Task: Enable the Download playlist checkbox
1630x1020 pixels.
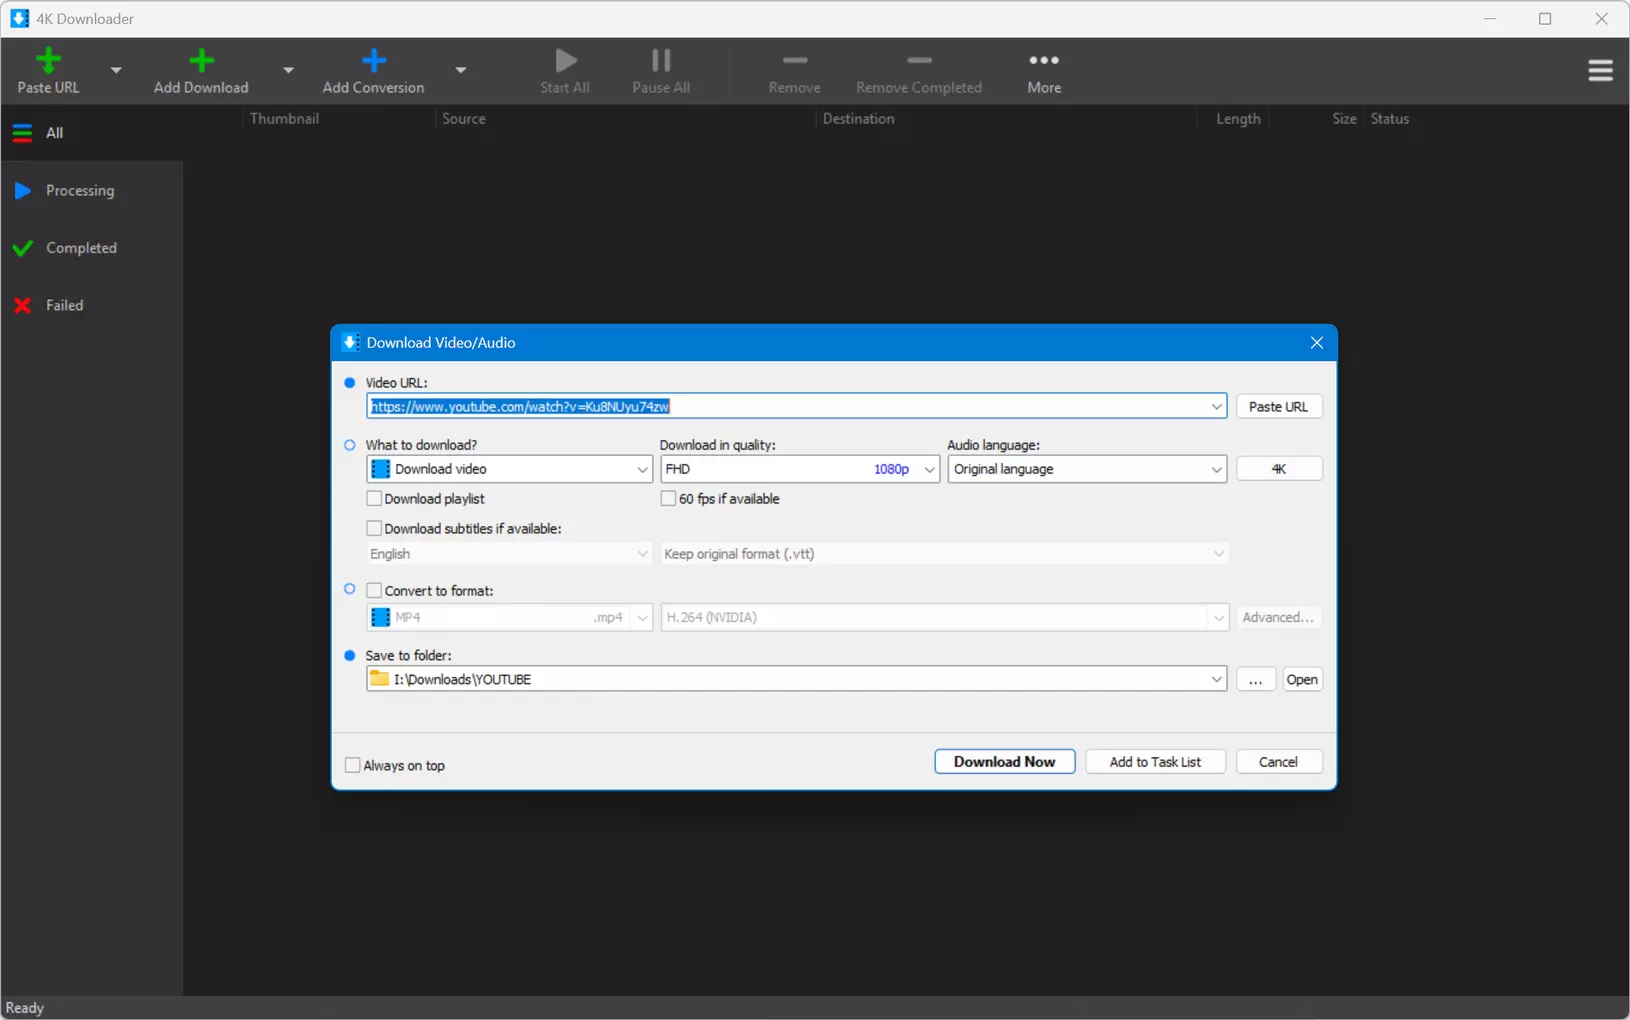Action: tap(374, 499)
